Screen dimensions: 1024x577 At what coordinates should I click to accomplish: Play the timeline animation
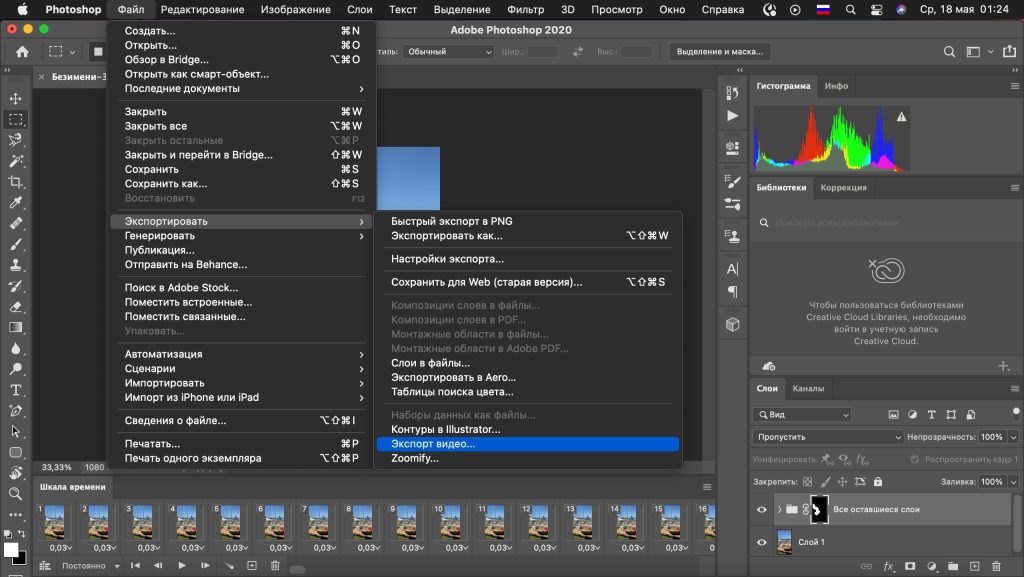click(x=181, y=566)
